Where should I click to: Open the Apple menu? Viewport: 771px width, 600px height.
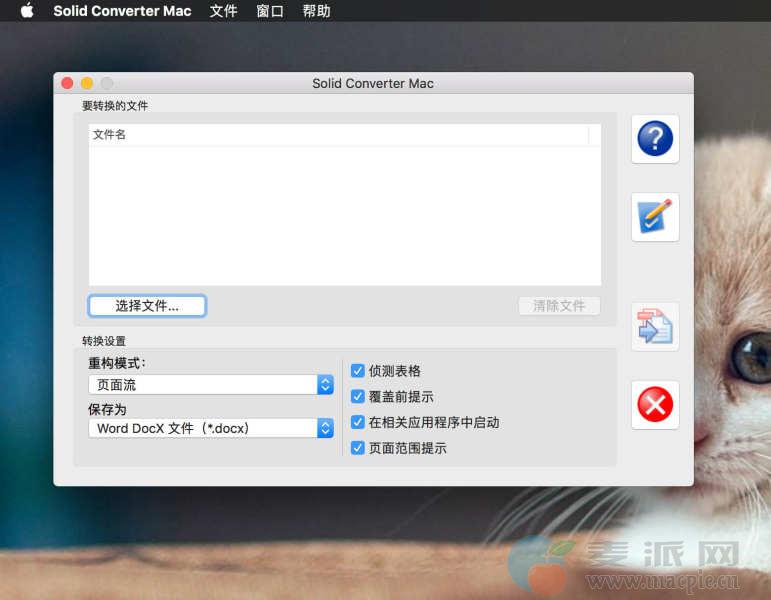27,11
